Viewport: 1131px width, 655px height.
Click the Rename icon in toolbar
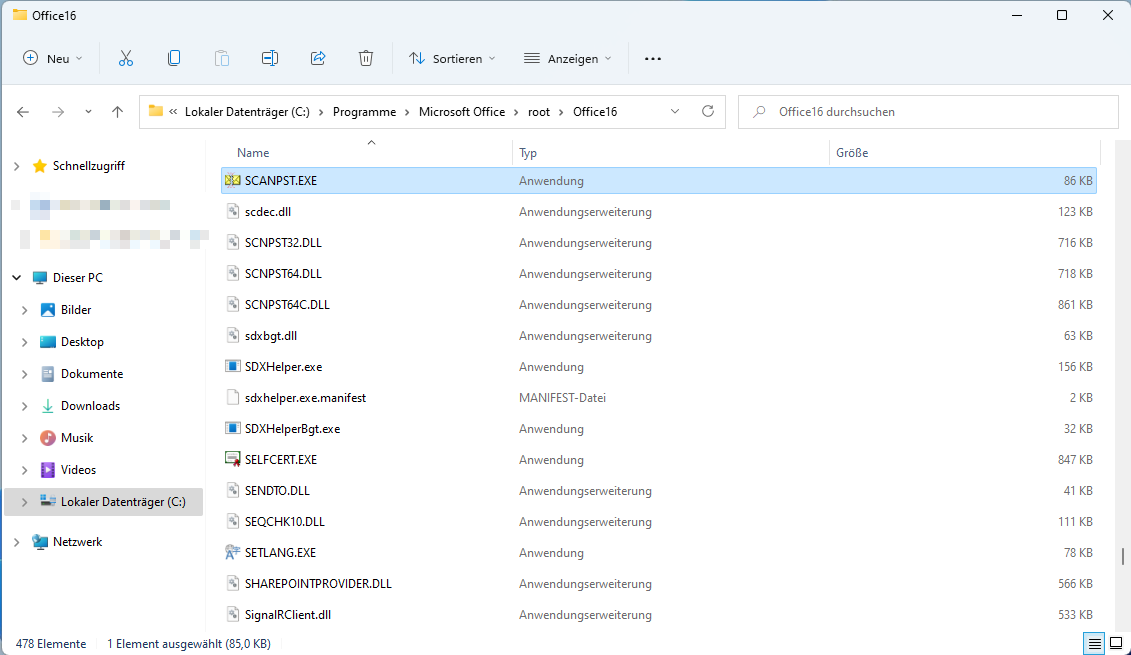click(270, 58)
